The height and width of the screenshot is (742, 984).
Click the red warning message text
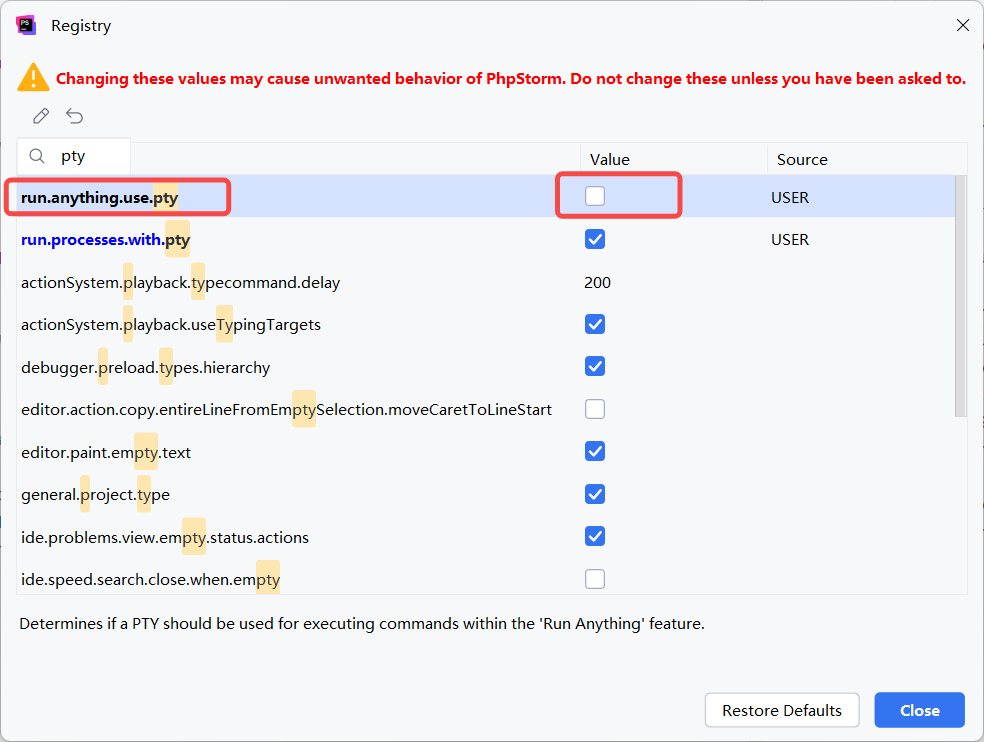pyautogui.click(x=511, y=78)
